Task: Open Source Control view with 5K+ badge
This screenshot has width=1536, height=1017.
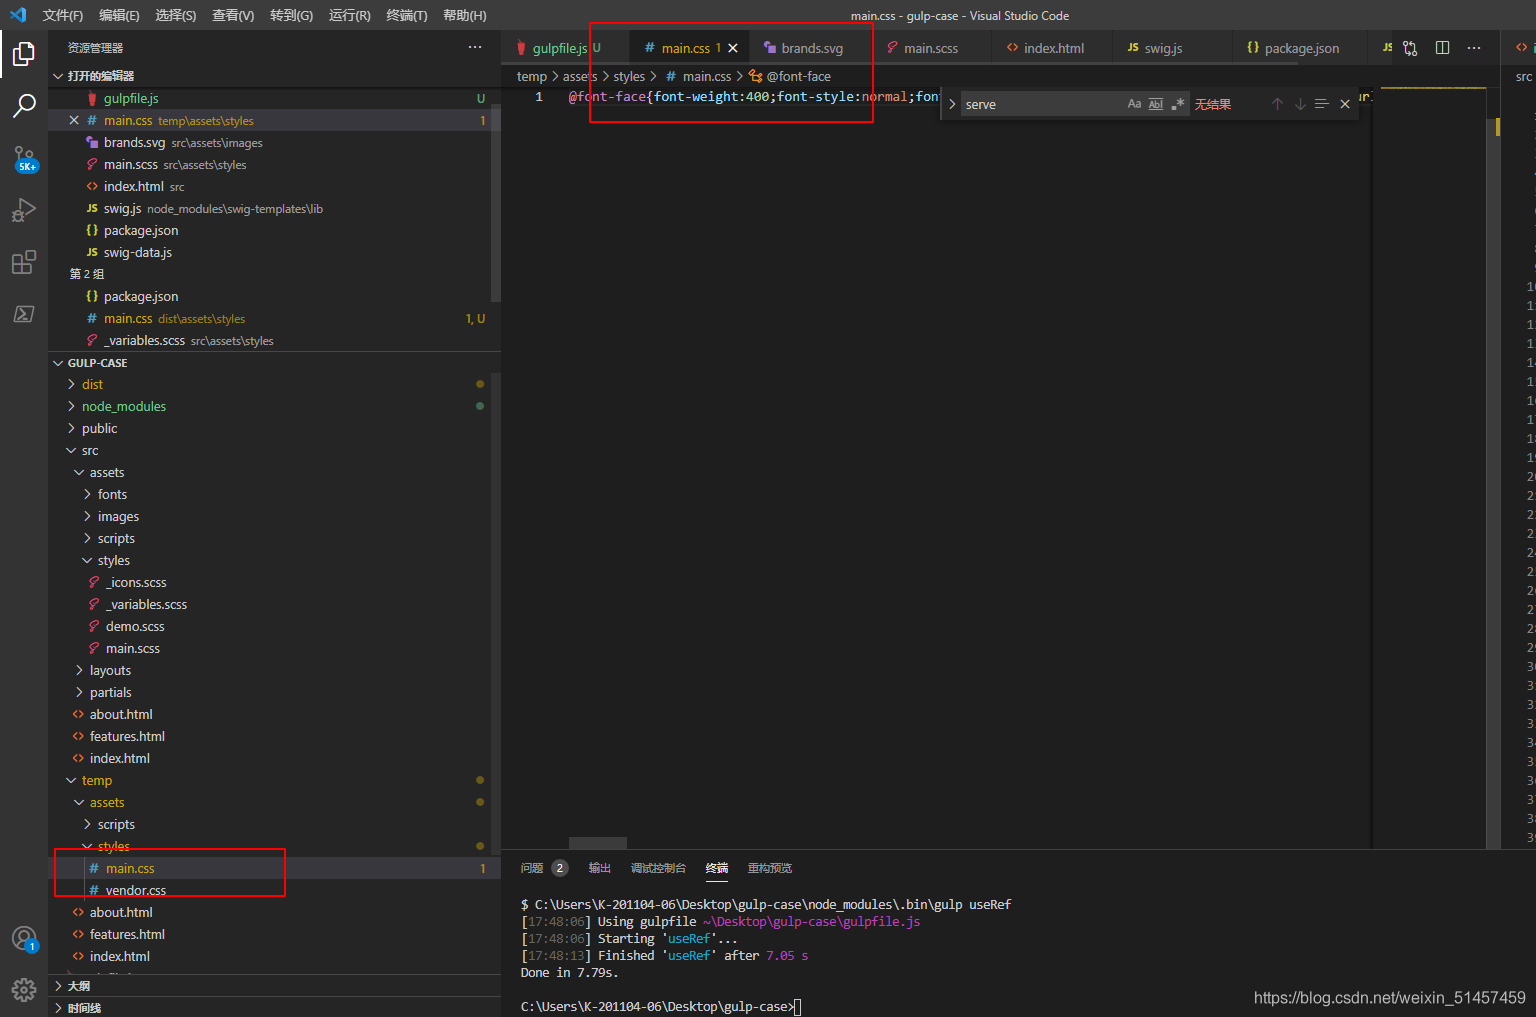Action: [x=24, y=158]
